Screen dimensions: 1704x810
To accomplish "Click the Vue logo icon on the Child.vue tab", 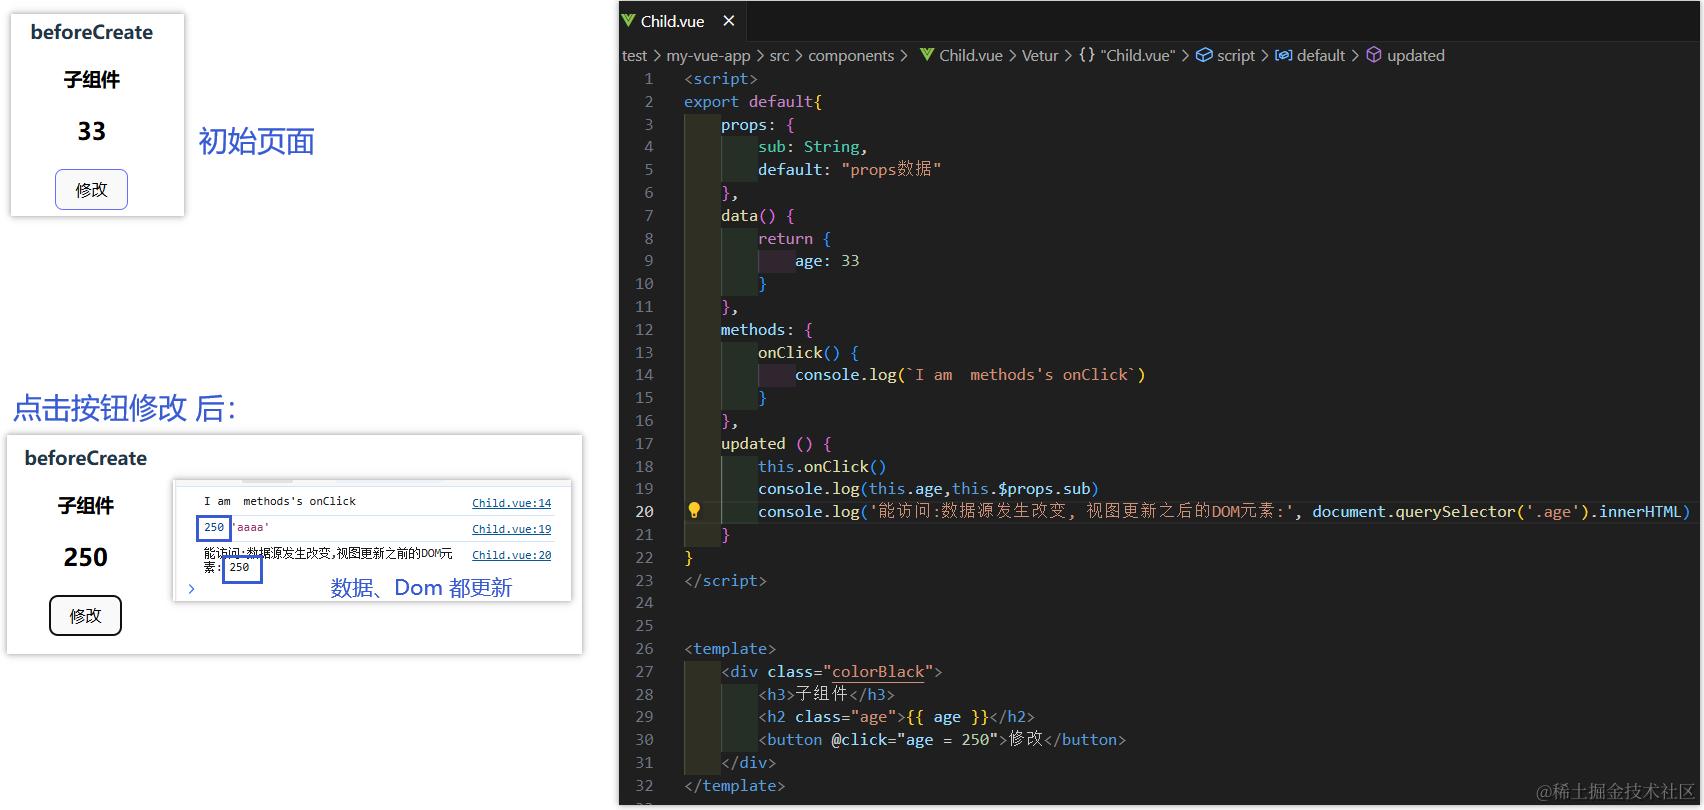I will [628, 21].
